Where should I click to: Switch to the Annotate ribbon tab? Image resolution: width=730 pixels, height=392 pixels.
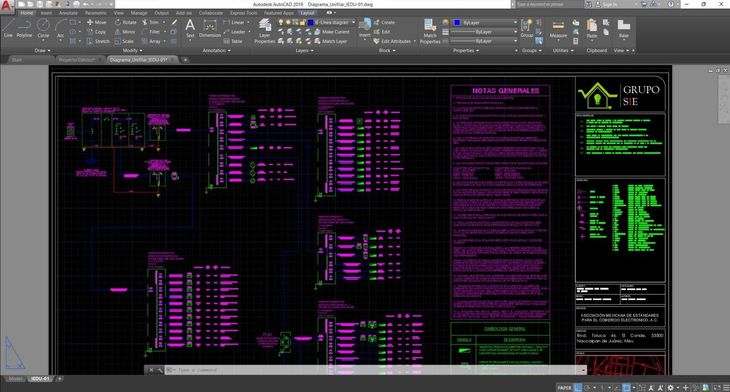[x=68, y=13]
